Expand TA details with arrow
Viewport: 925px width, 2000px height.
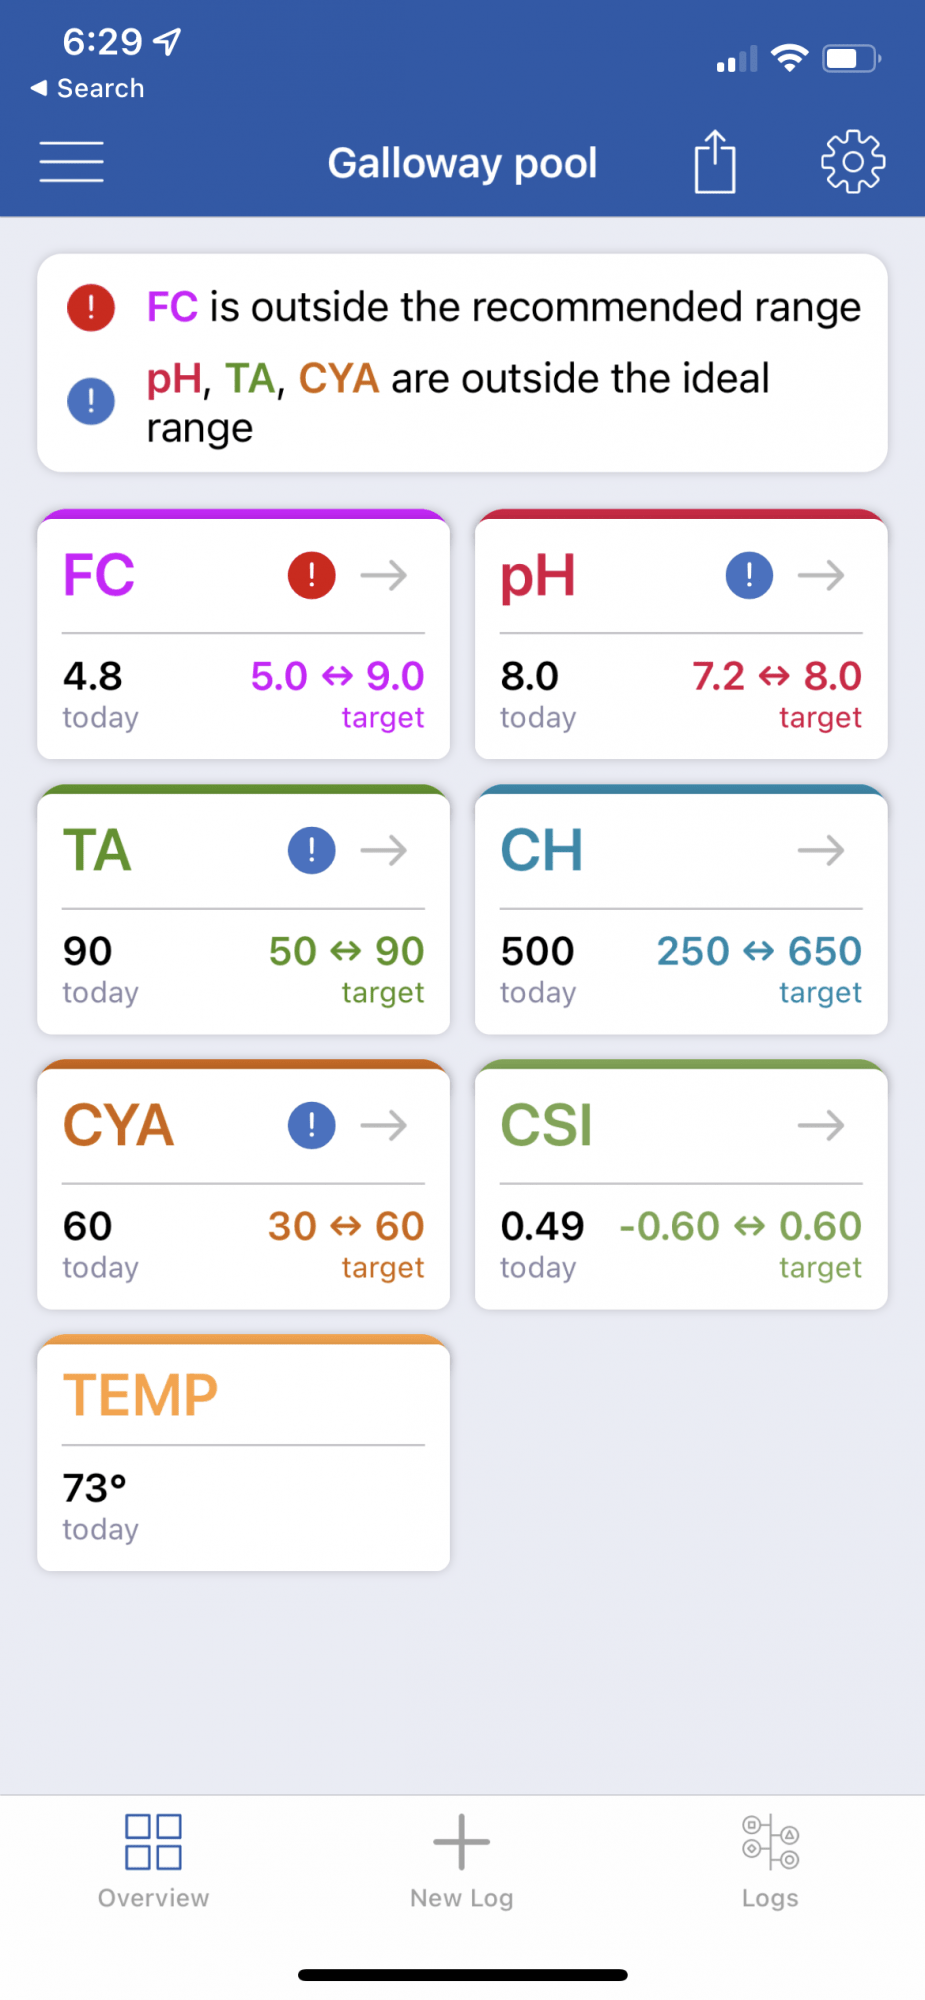[x=384, y=850]
